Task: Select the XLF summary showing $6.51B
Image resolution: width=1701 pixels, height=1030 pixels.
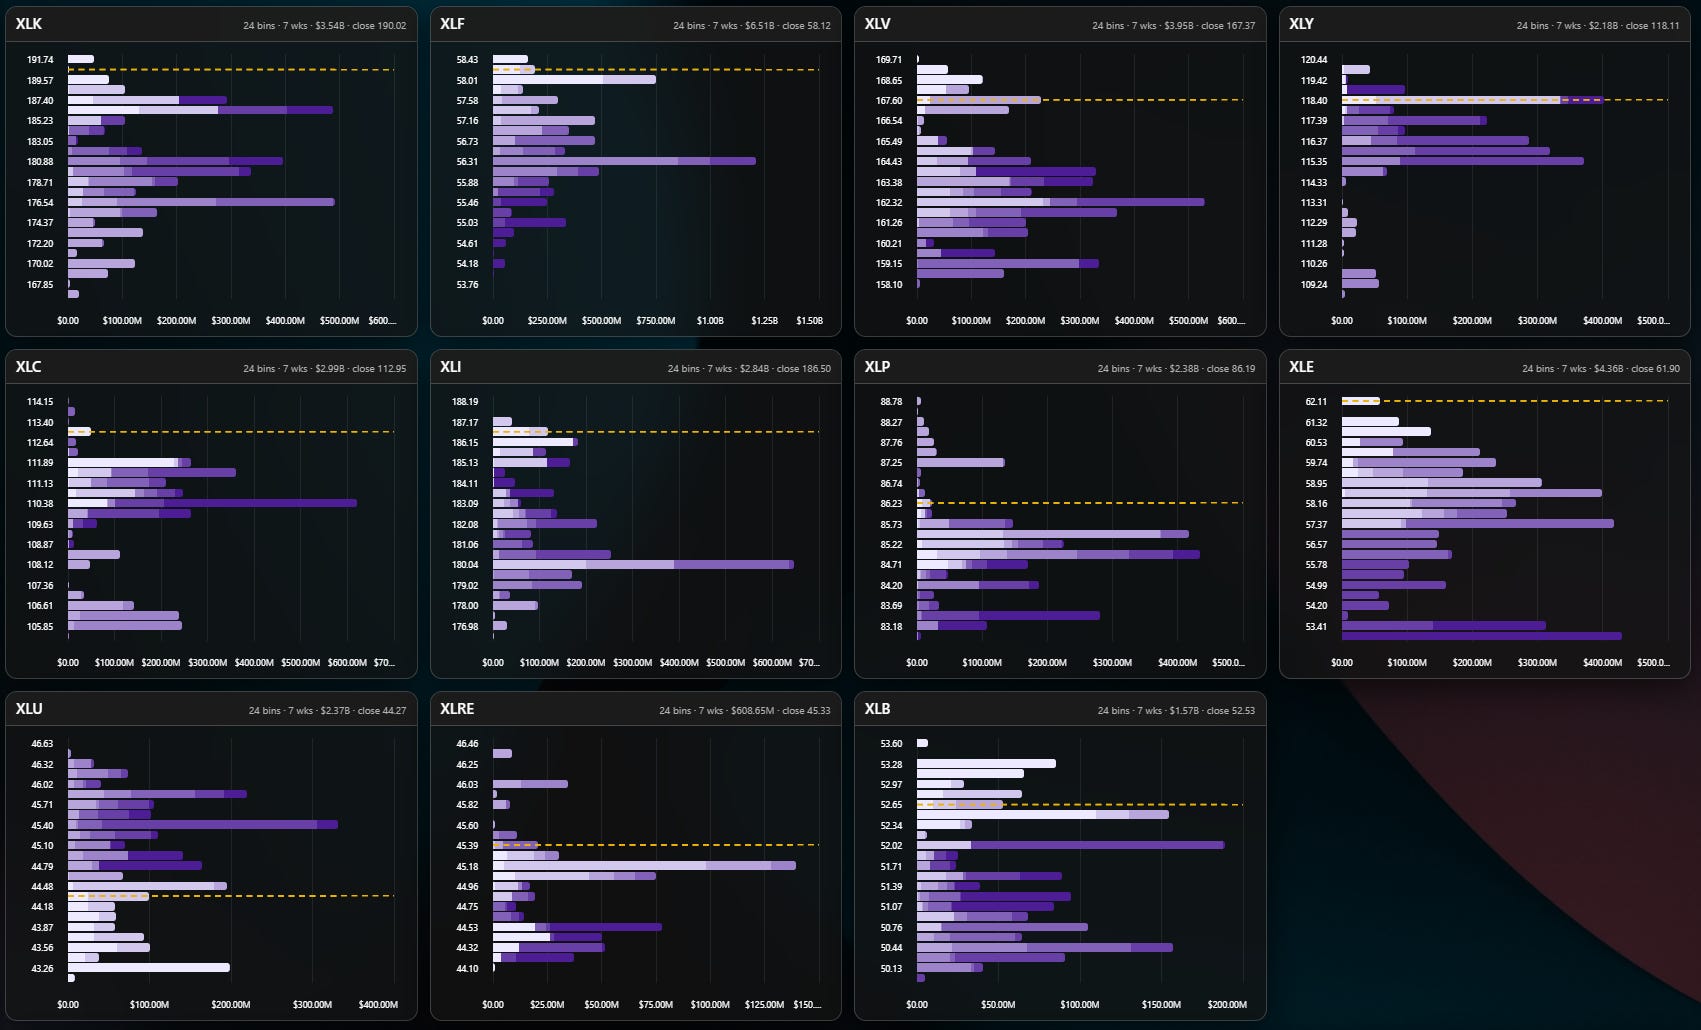Action: 752,25
